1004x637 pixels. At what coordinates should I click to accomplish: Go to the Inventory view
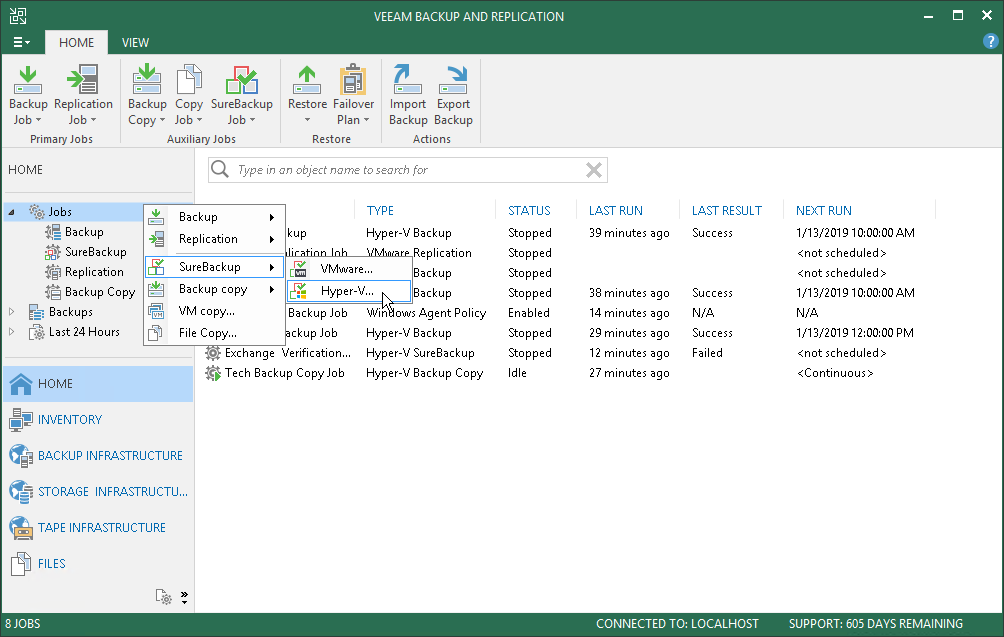(69, 420)
